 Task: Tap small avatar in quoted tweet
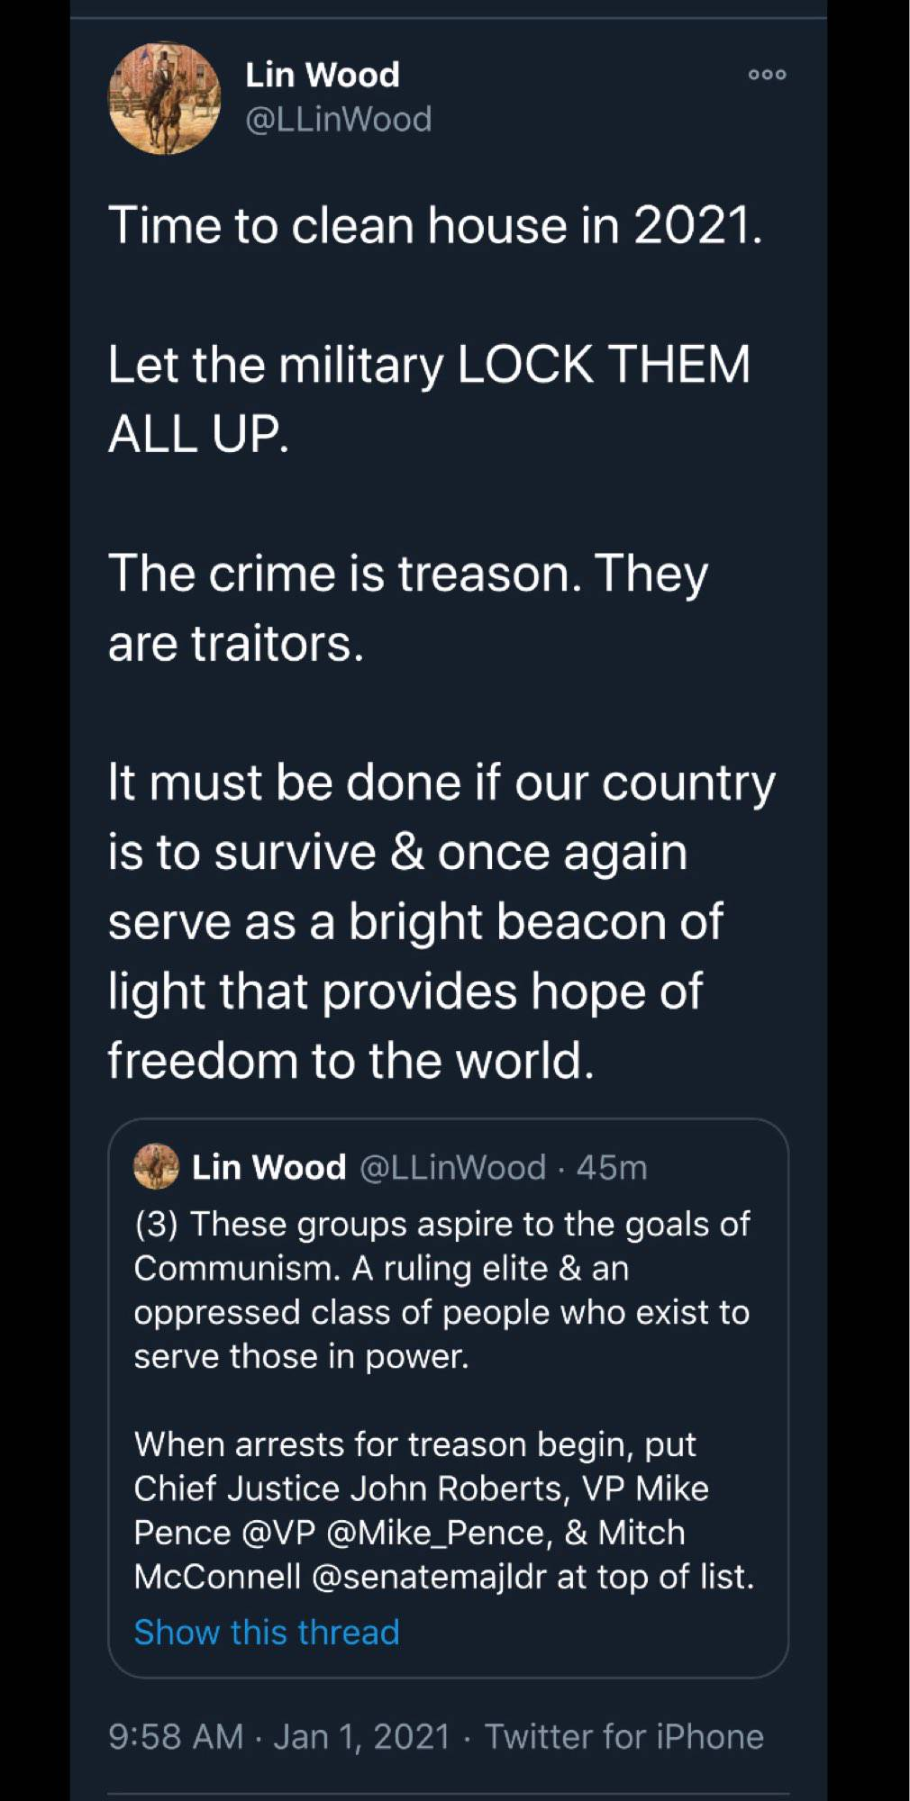156,1167
